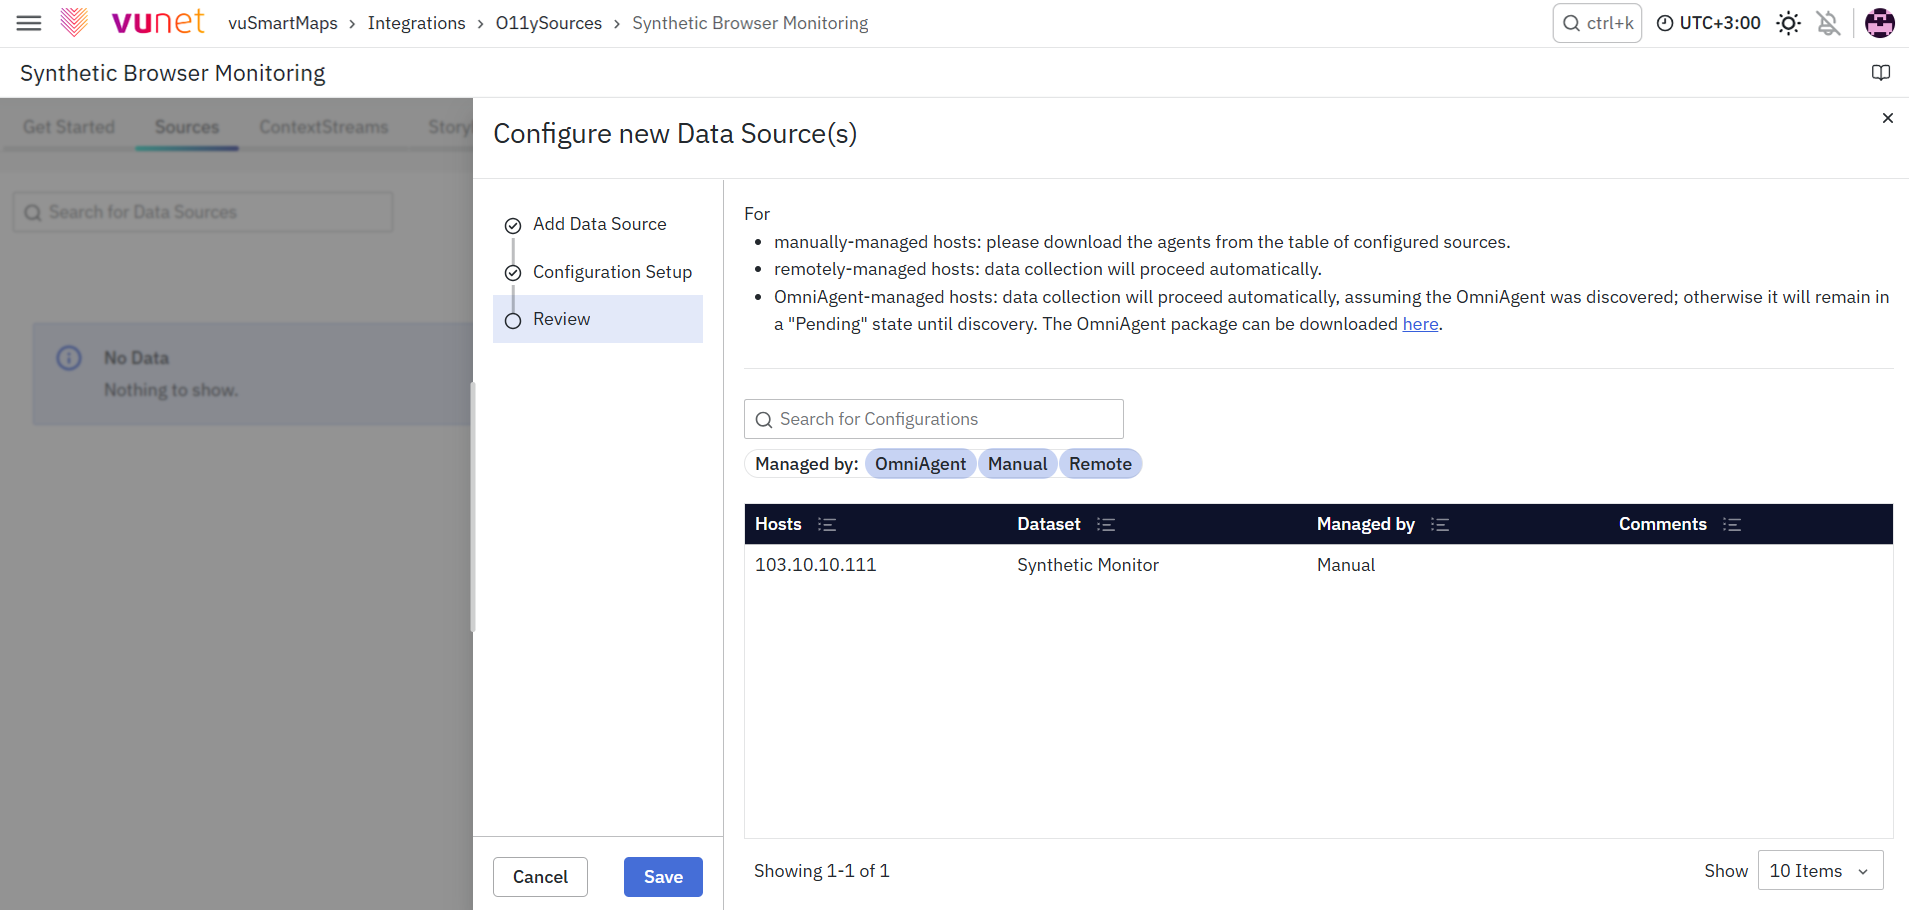Open the hamburger navigation menu
The height and width of the screenshot is (910, 1909).
(x=29, y=23)
